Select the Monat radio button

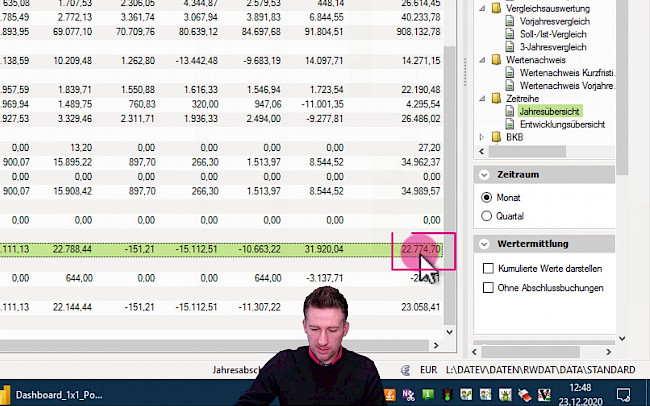(487, 197)
